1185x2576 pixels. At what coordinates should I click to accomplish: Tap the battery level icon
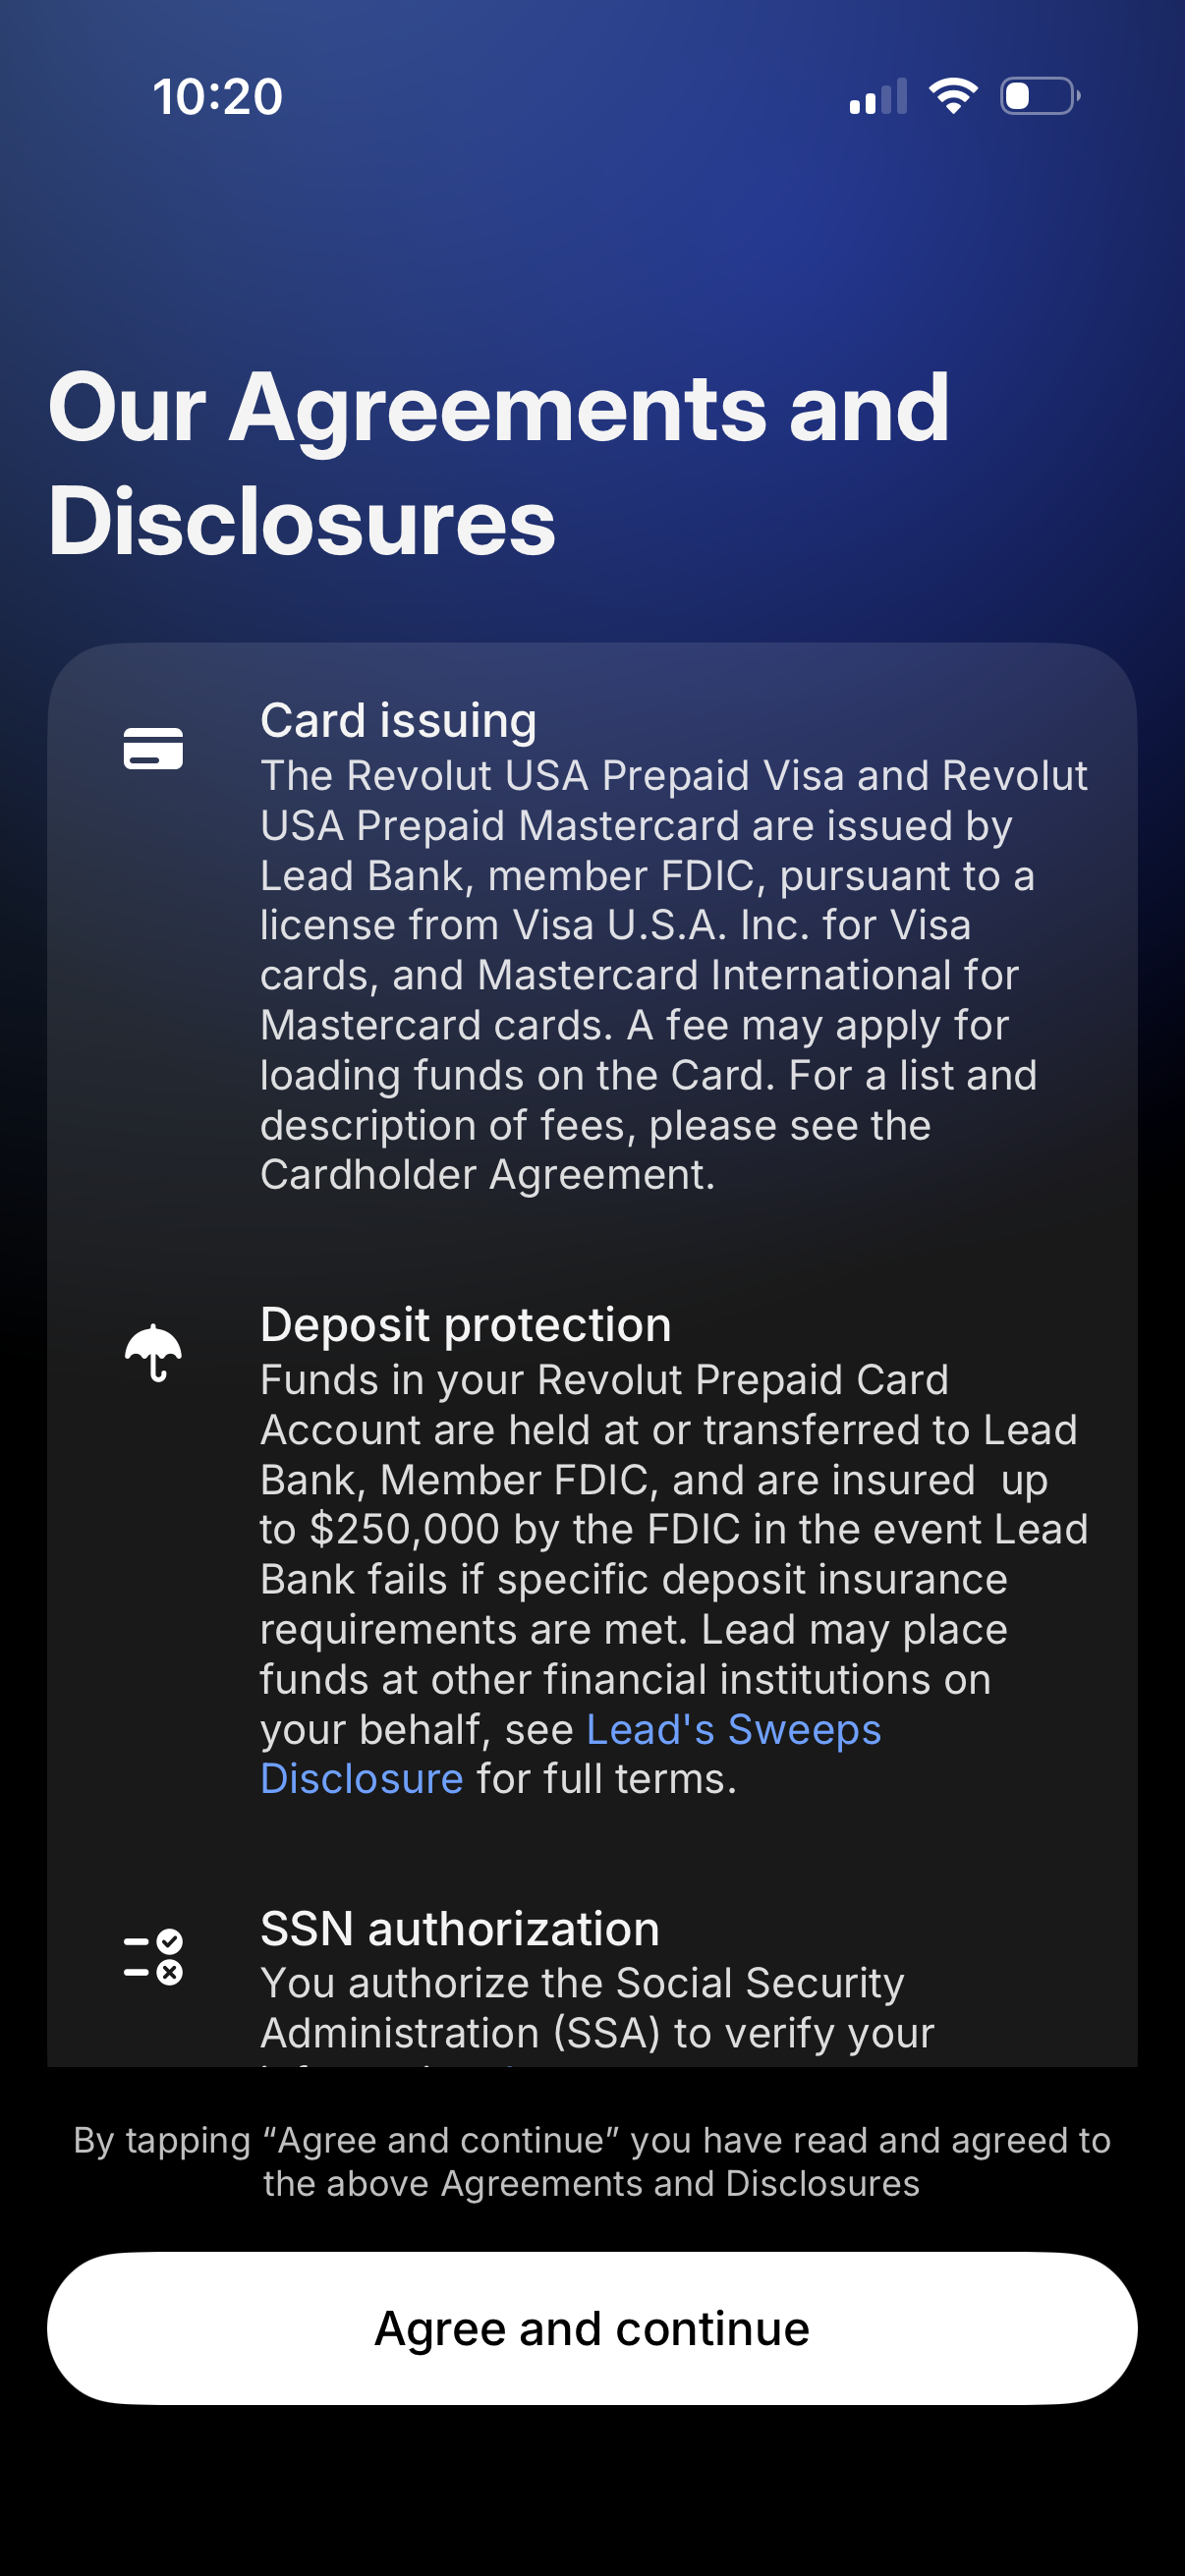(x=1039, y=96)
